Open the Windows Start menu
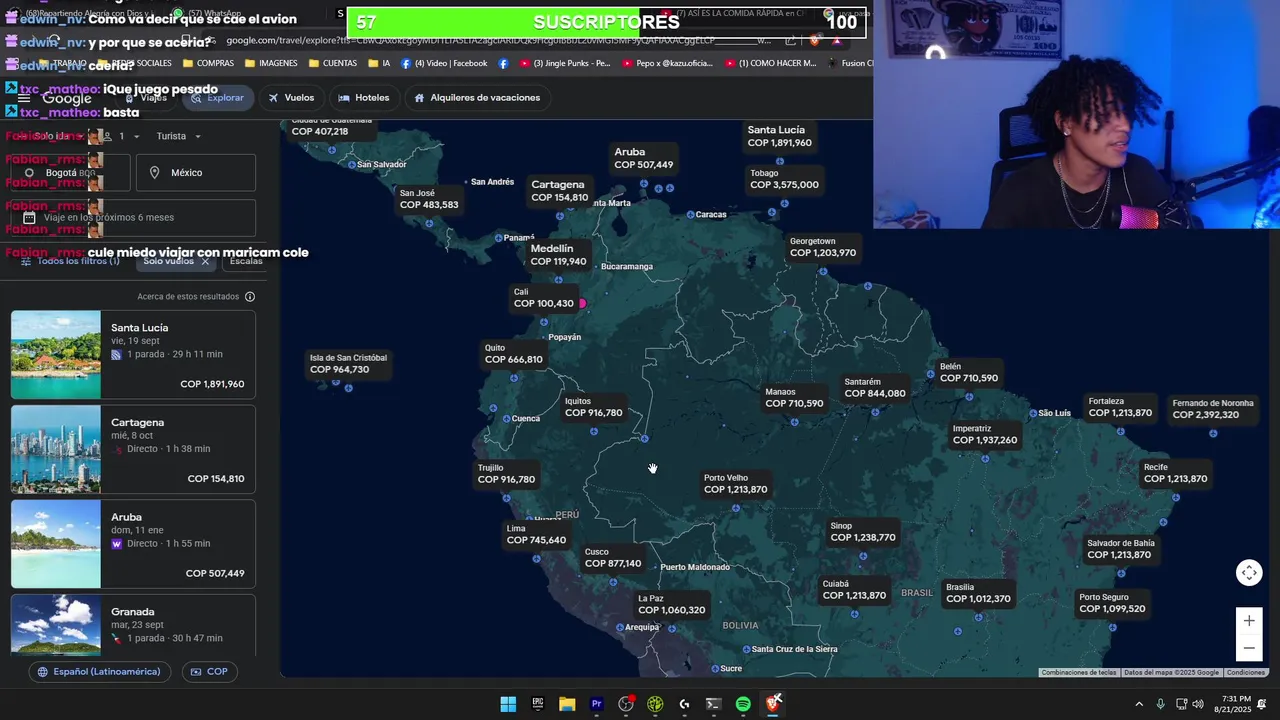Viewport: 1280px width, 720px height. pos(508,704)
